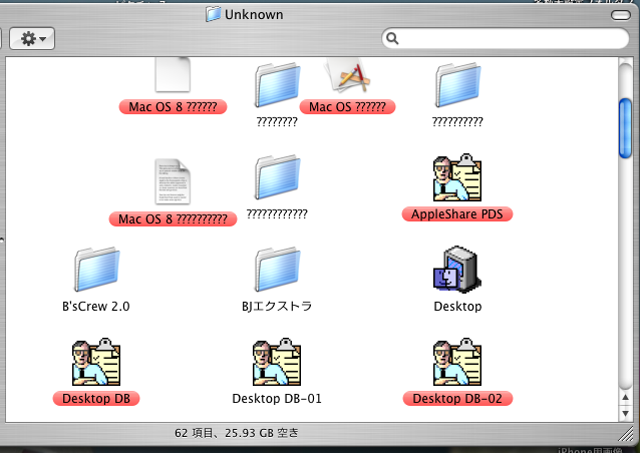Screen dimensions: 640x453
Task: Click the folder name ??????????
Action: [x=458, y=122]
